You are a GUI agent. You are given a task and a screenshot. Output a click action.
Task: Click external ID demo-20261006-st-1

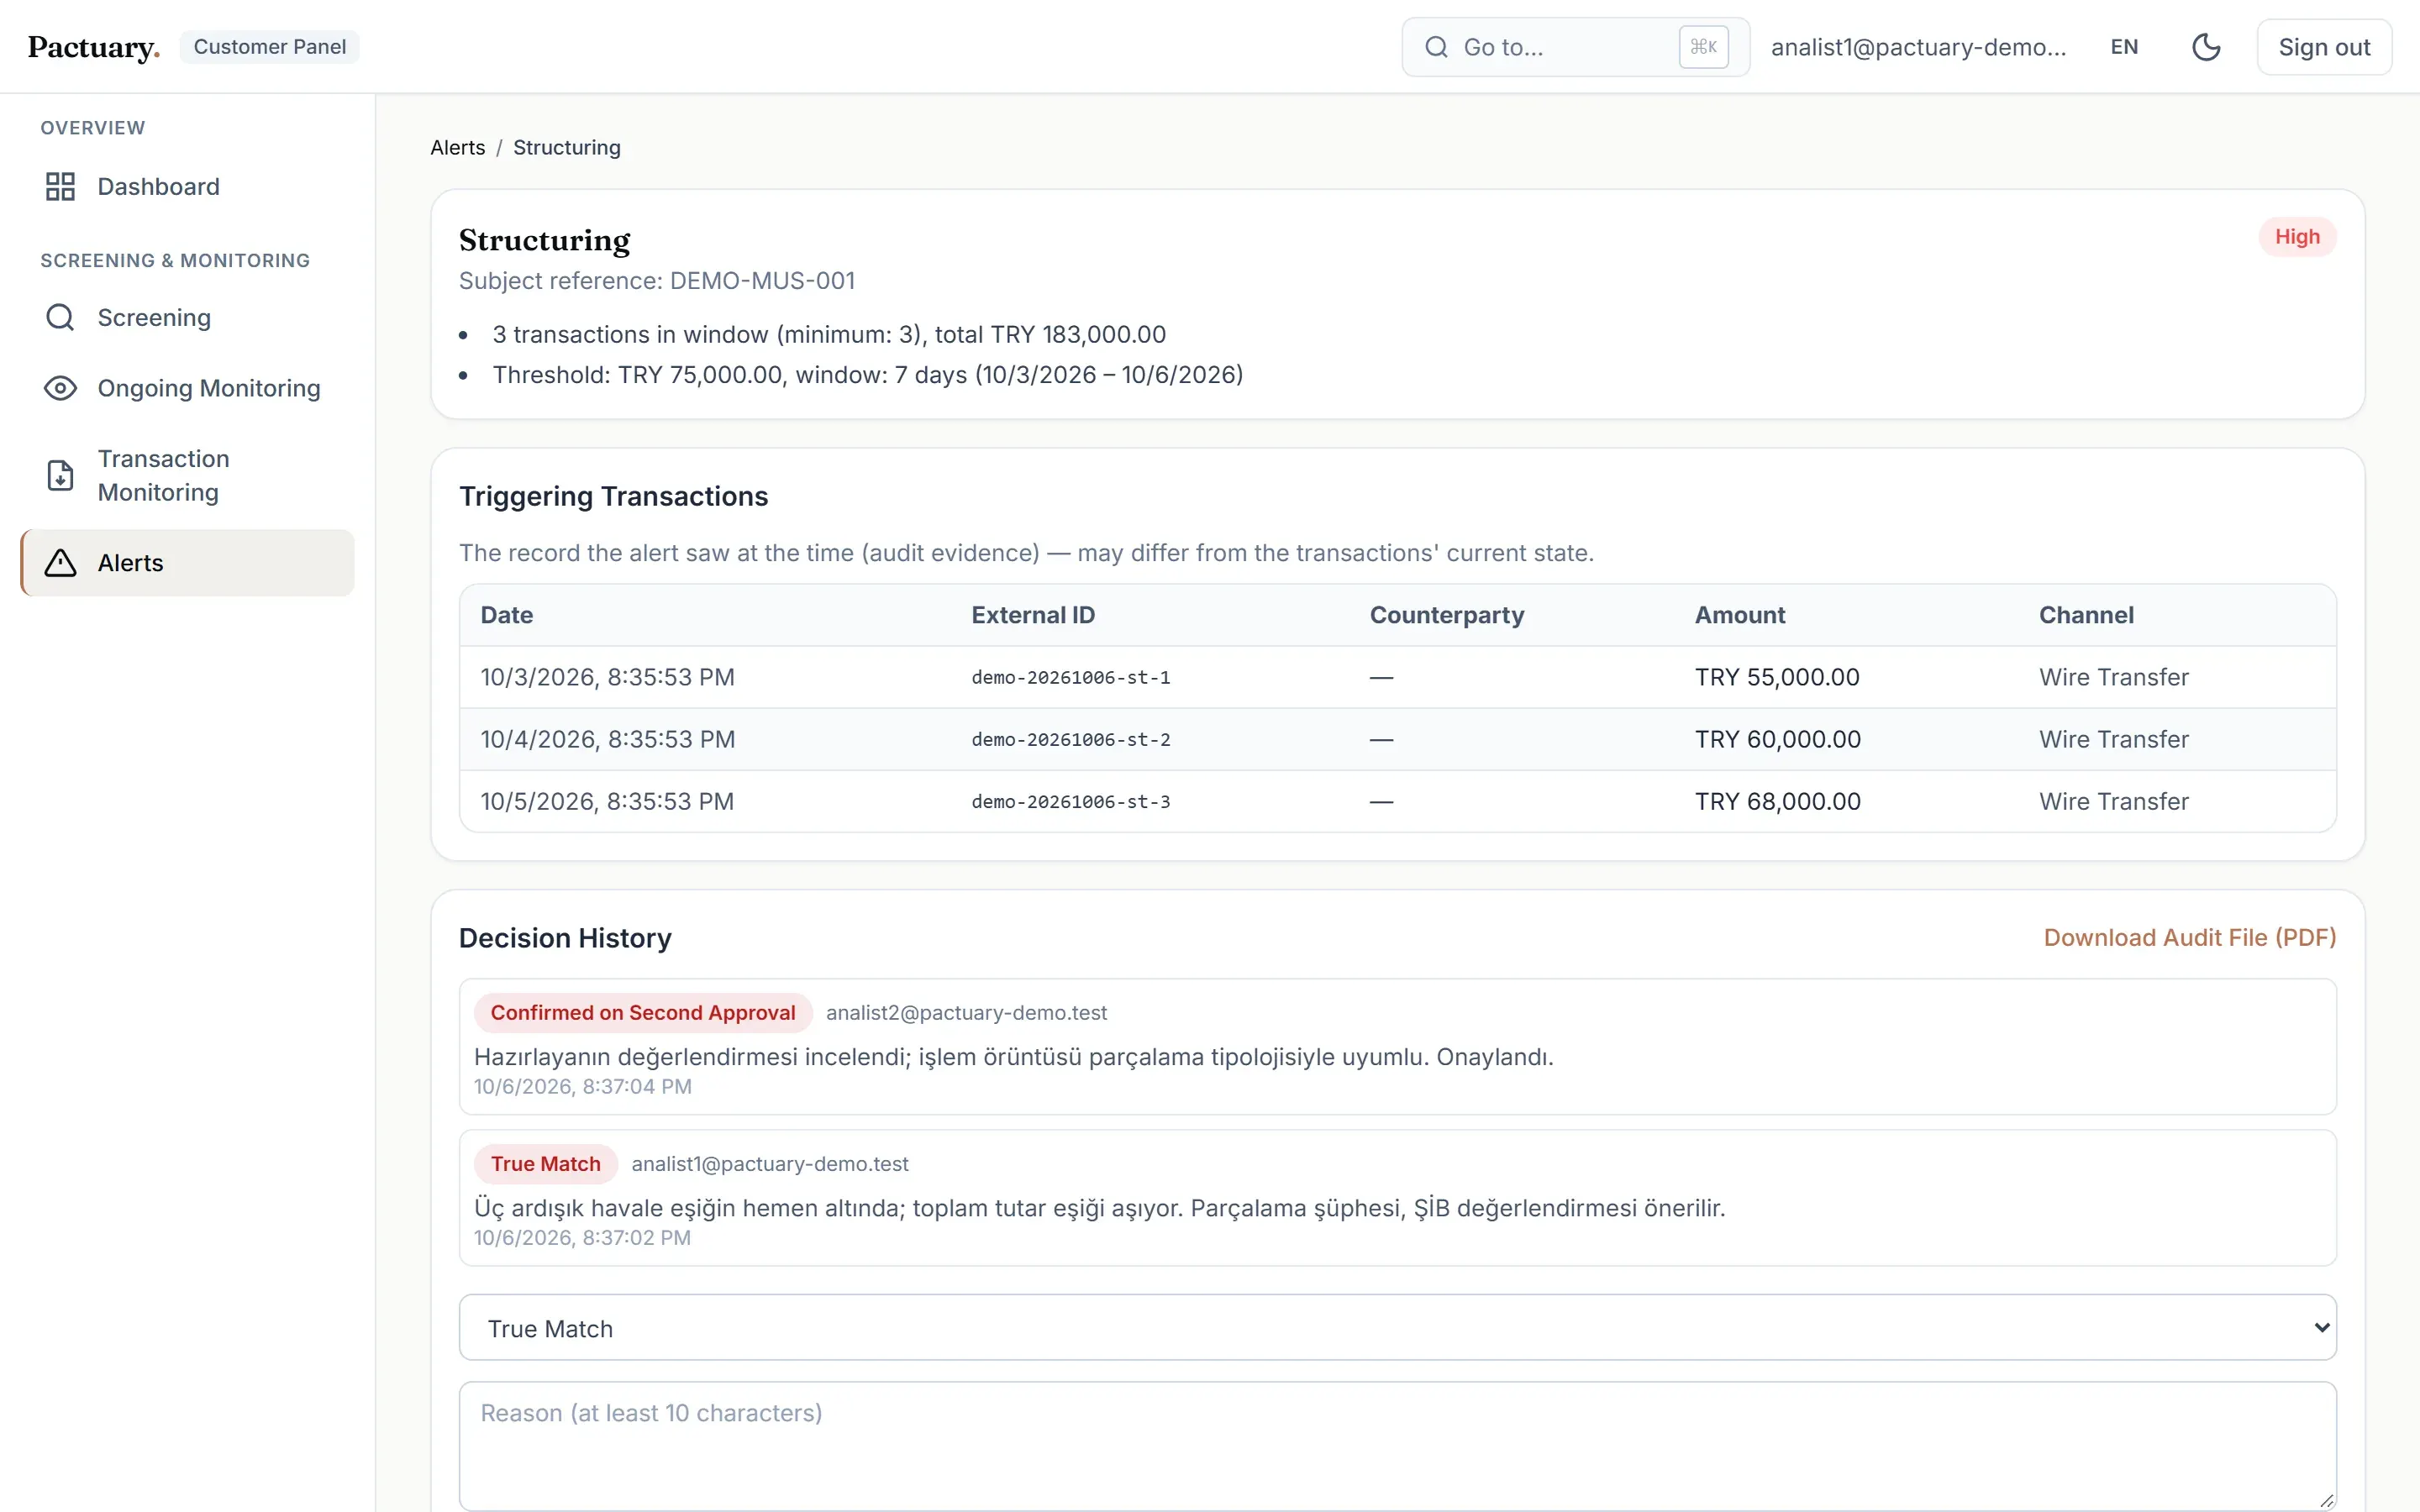coord(1070,678)
